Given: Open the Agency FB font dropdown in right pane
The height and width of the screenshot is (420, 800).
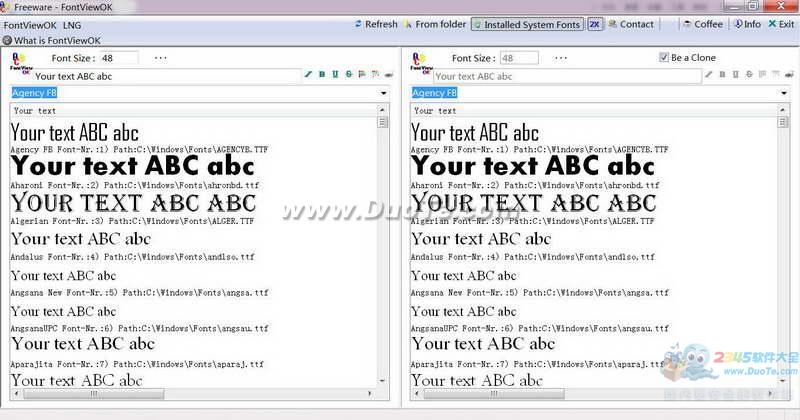Looking at the screenshot, I should tap(784, 93).
